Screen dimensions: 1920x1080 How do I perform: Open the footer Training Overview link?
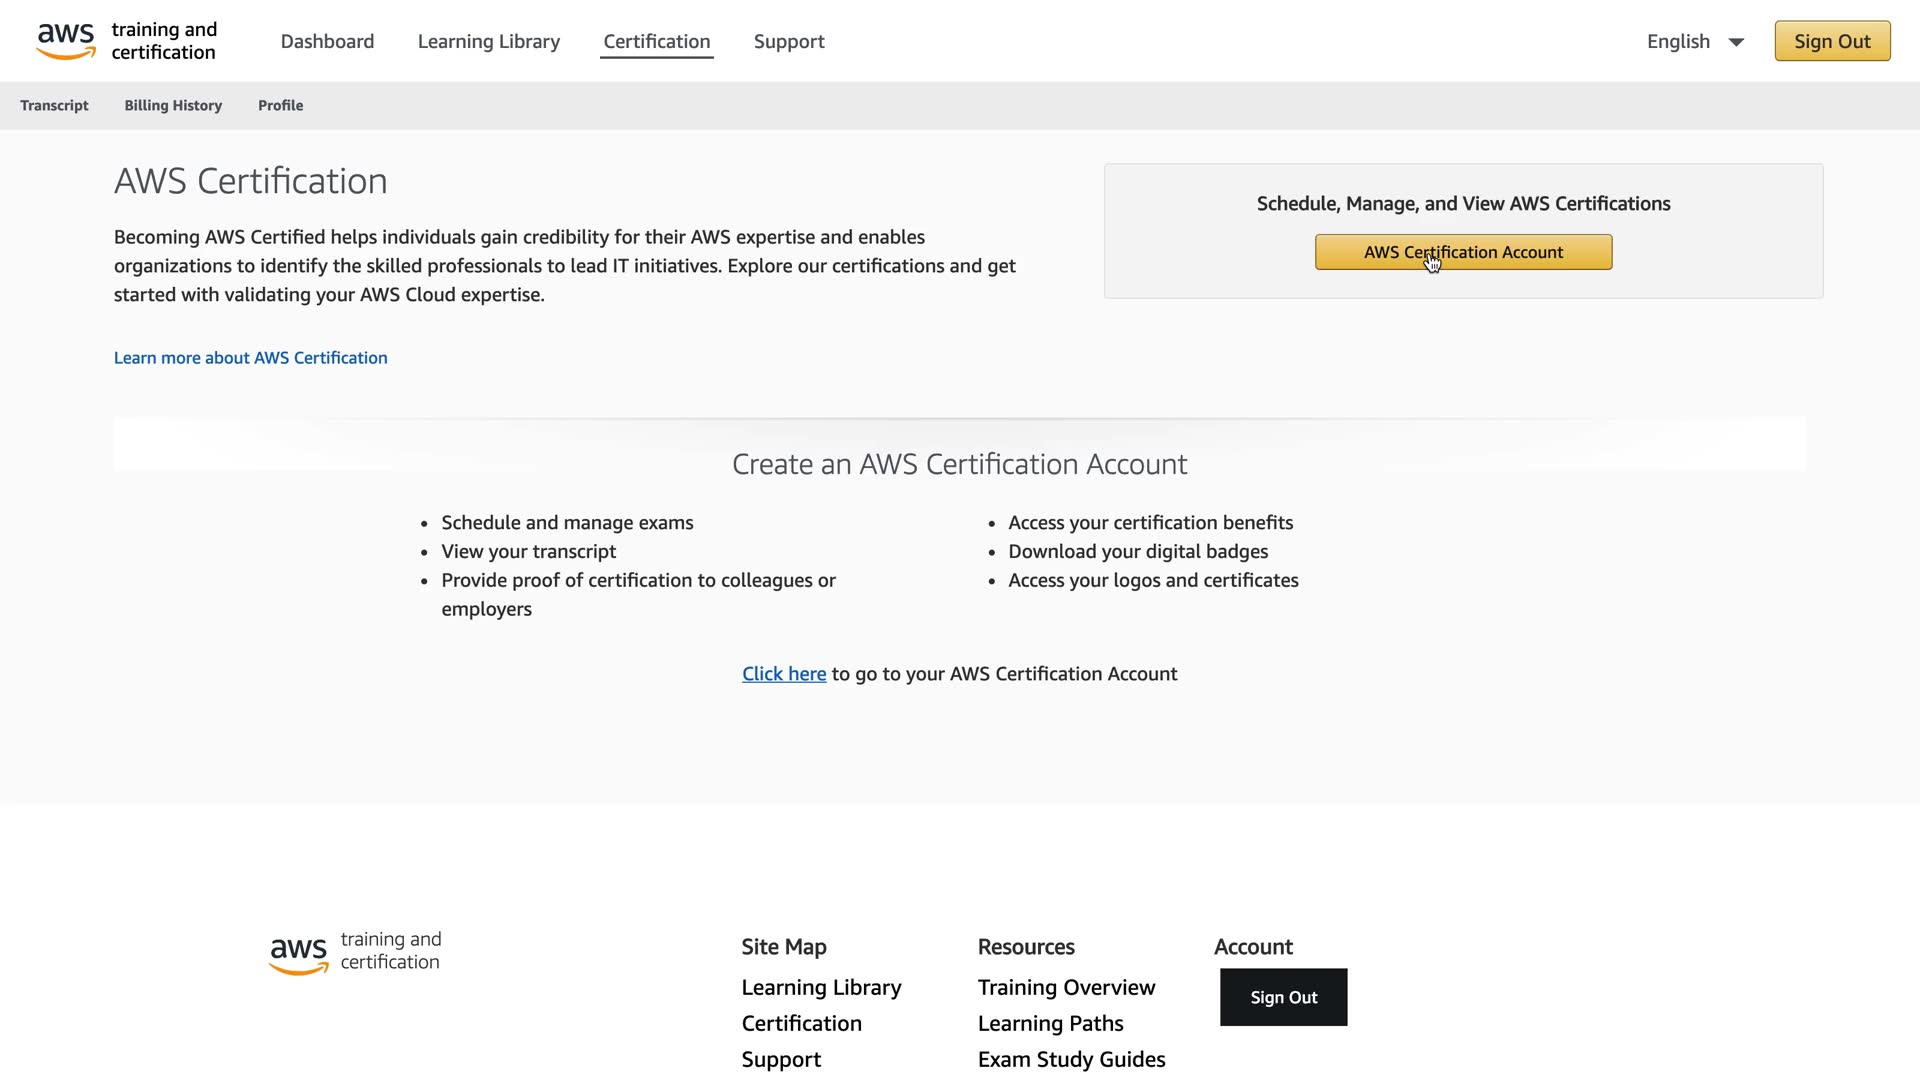(1066, 988)
